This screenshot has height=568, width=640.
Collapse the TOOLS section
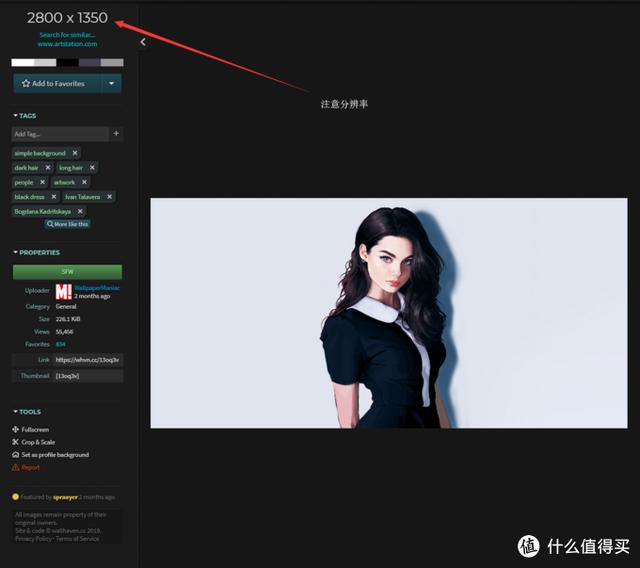pyautogui.click(x=27, y=412)
